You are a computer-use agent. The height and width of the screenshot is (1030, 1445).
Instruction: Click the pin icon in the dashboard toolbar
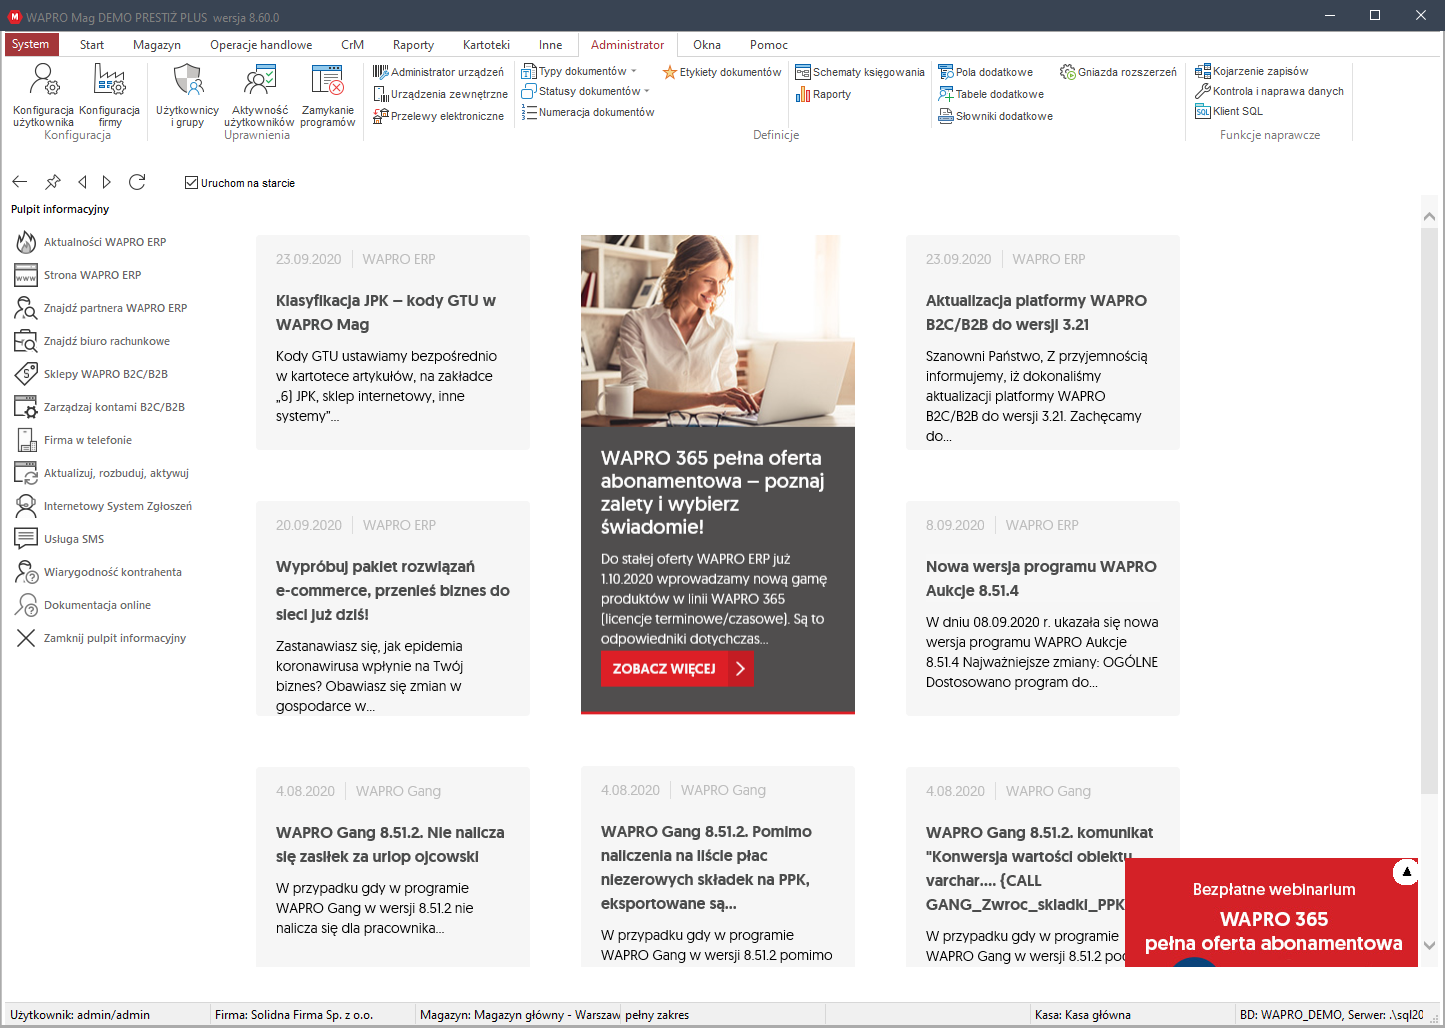53,182
